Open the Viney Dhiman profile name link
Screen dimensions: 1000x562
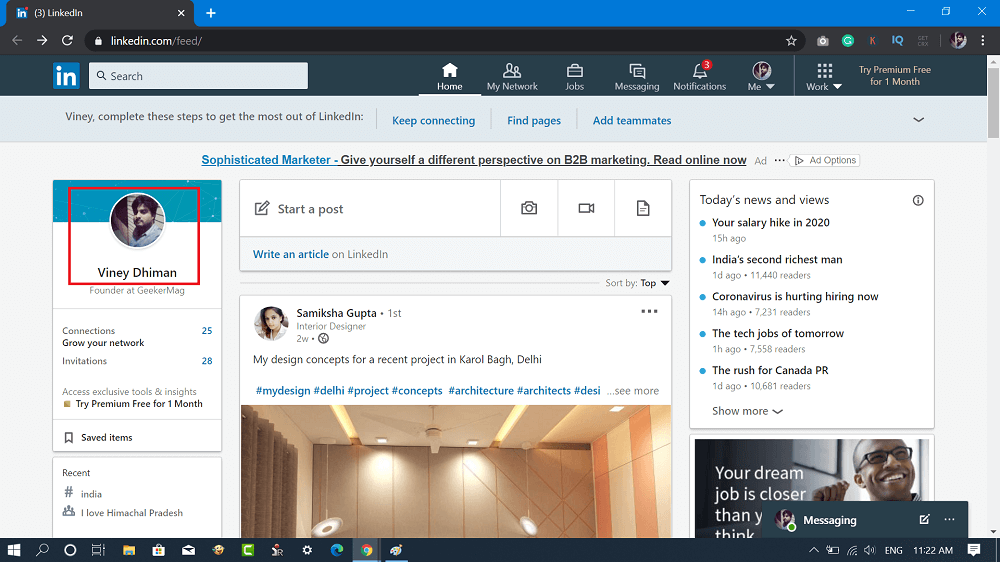[137, 272]
